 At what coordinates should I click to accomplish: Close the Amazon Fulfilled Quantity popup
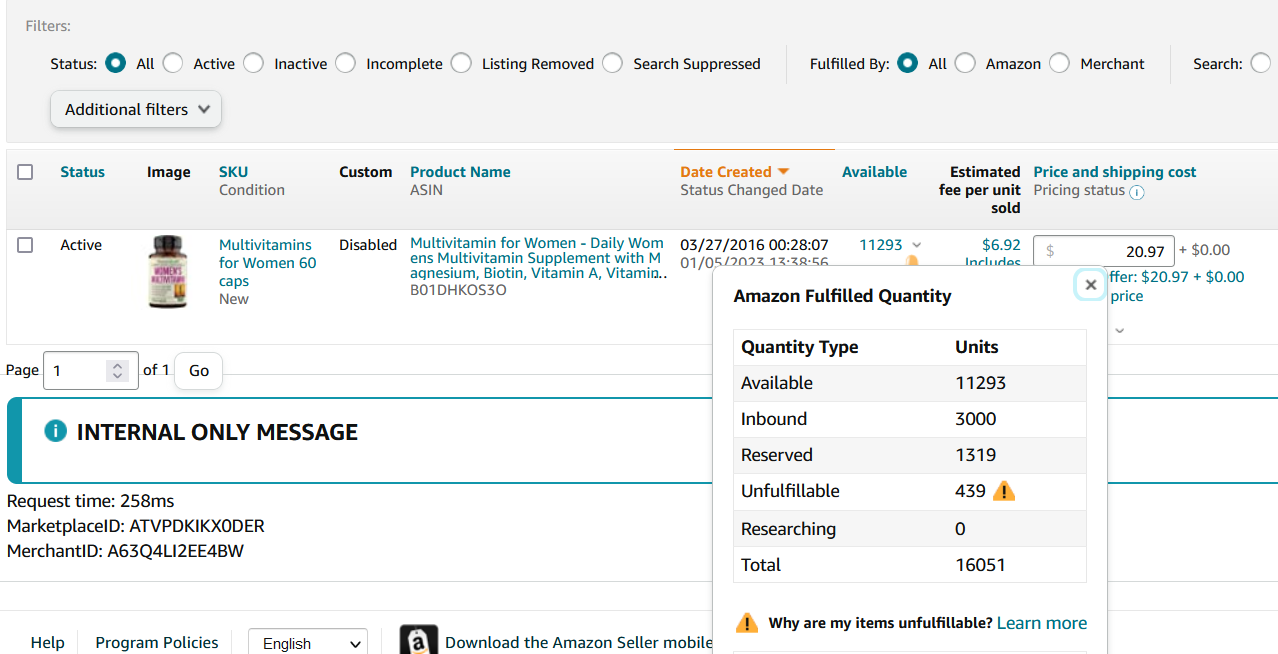[1091, 285]
